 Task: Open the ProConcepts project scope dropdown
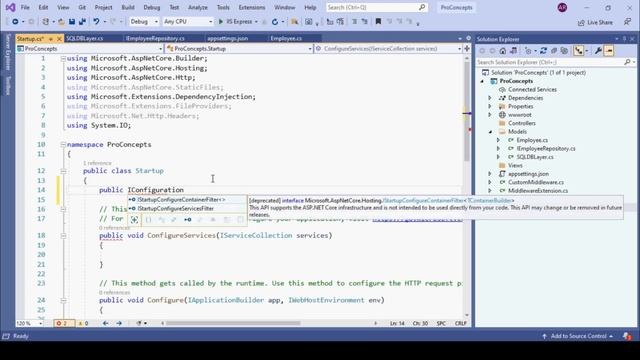coord(89,49)
